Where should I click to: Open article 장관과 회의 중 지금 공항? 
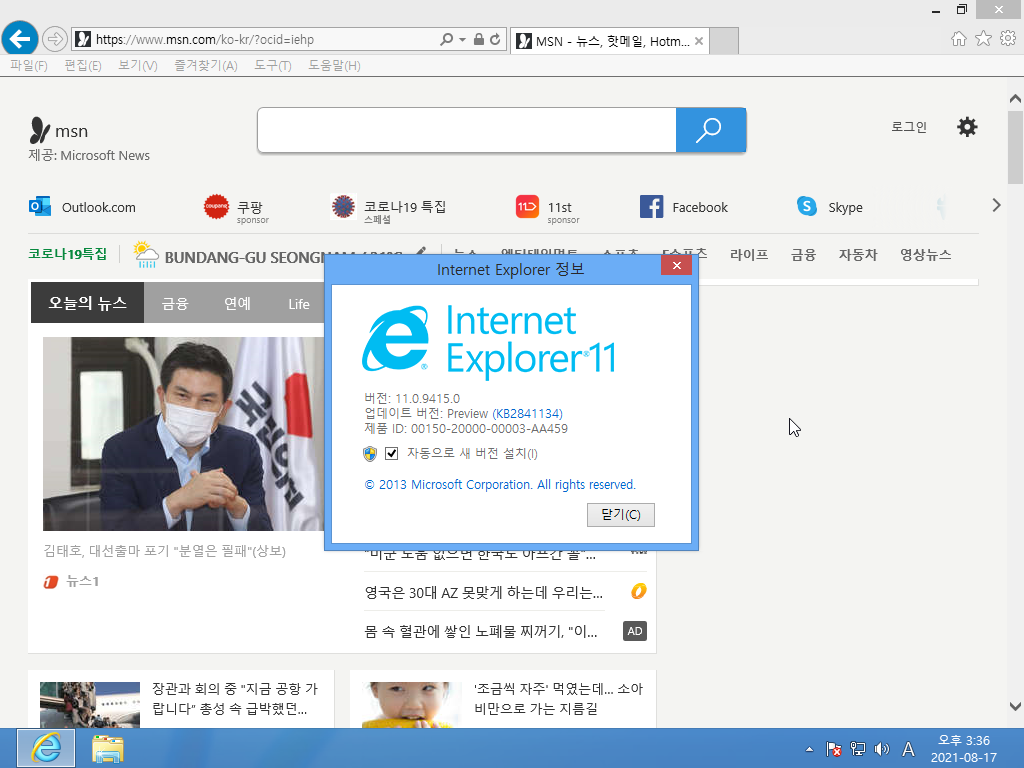click(x=235, y=698)
